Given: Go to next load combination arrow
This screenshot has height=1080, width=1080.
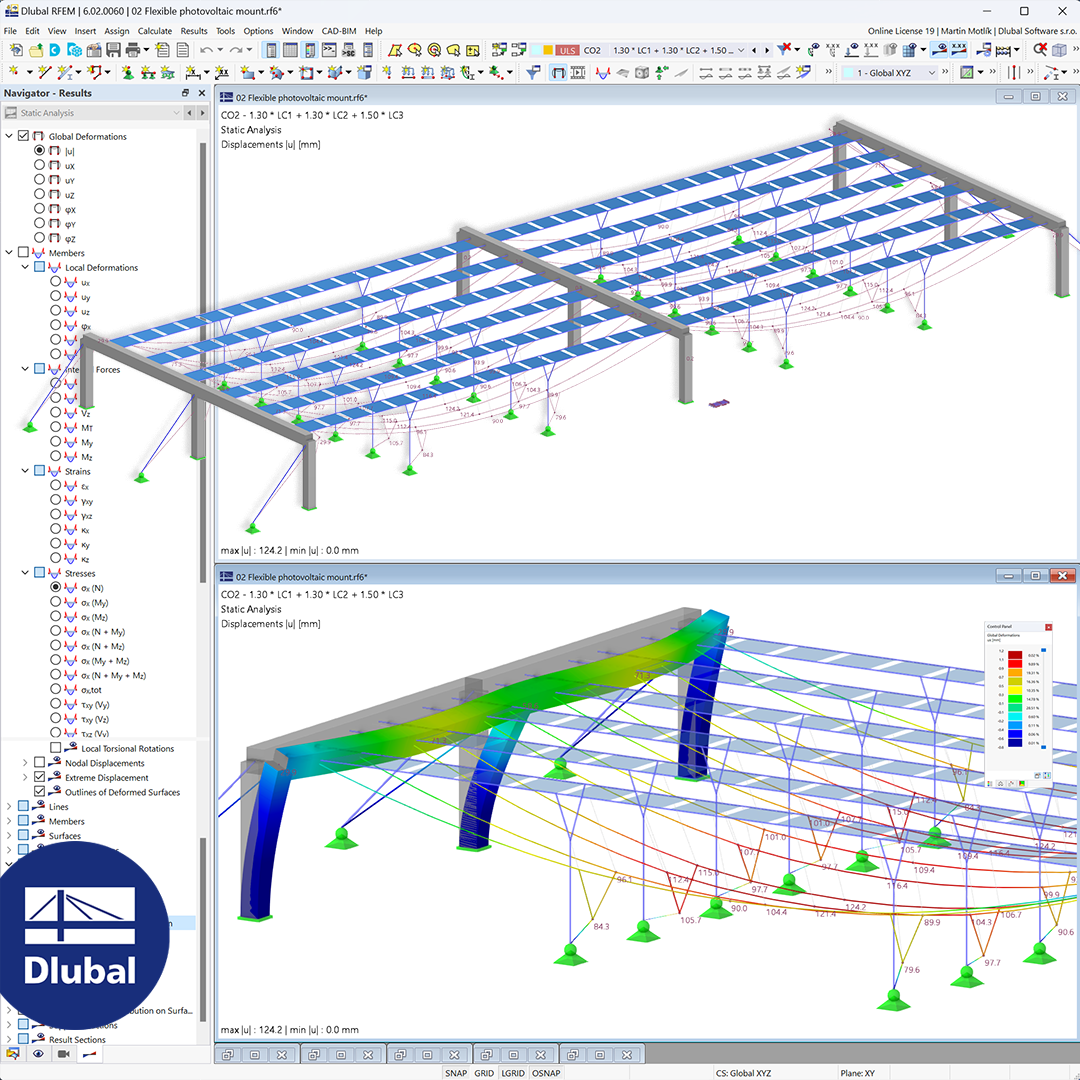Looking at the screenshot, I should point(767,50).
